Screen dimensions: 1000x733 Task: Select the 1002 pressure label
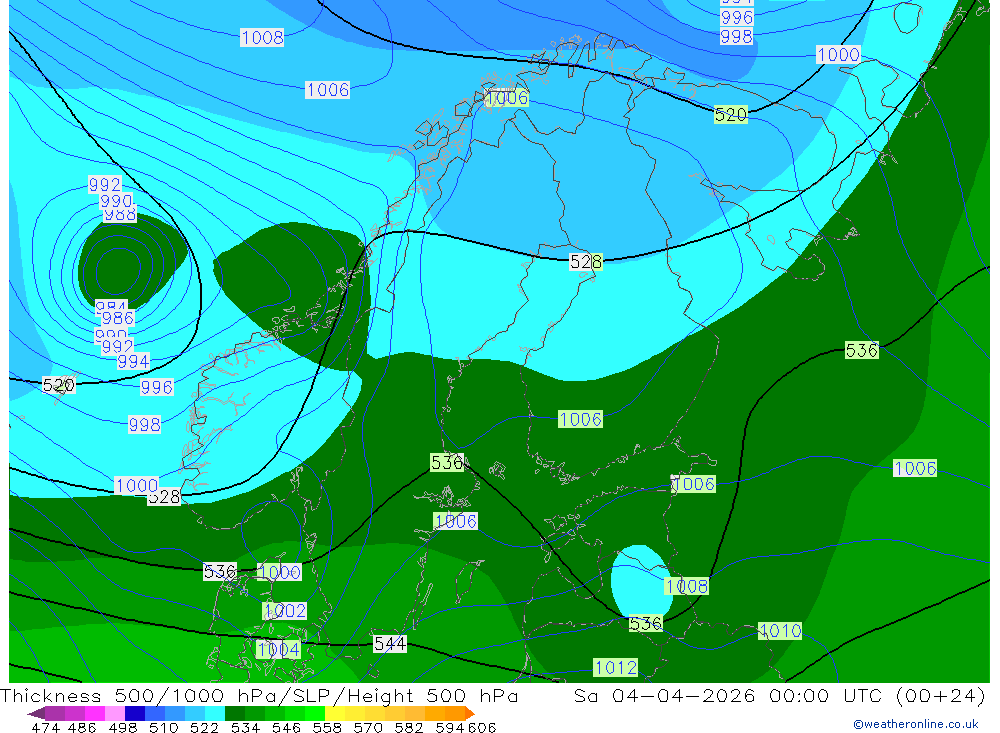(284, 611)
